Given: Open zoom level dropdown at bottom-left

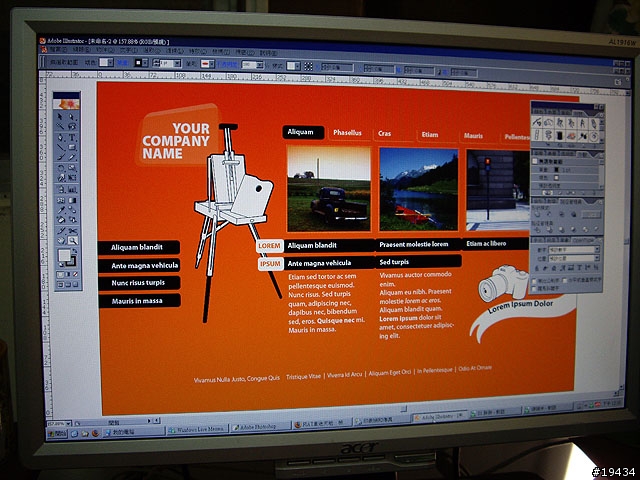Looking at the screenshot, I should pos(68,423).
